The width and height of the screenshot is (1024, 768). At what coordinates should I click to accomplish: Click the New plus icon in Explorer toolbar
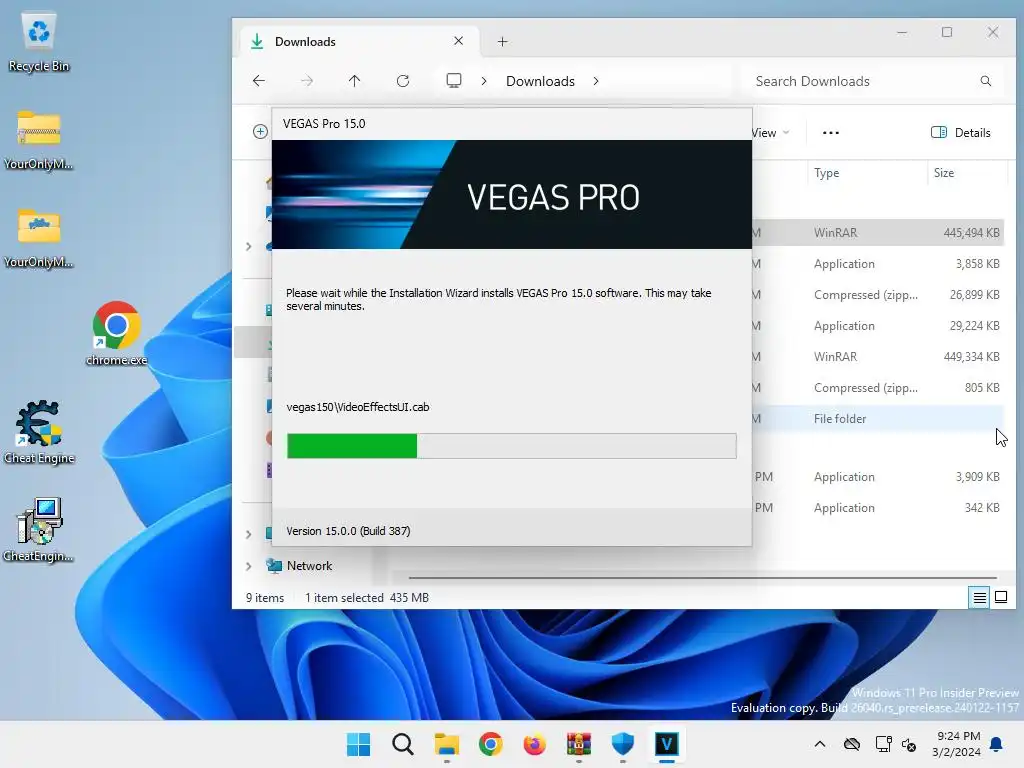point(260,132)
